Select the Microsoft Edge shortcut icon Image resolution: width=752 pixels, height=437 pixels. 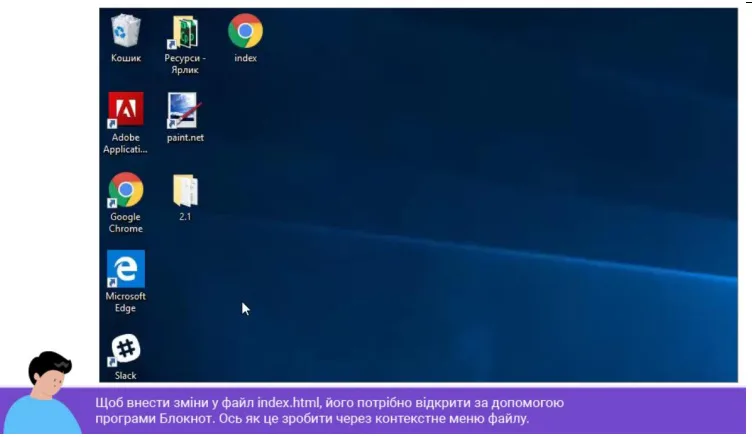[x=125, y=269]
